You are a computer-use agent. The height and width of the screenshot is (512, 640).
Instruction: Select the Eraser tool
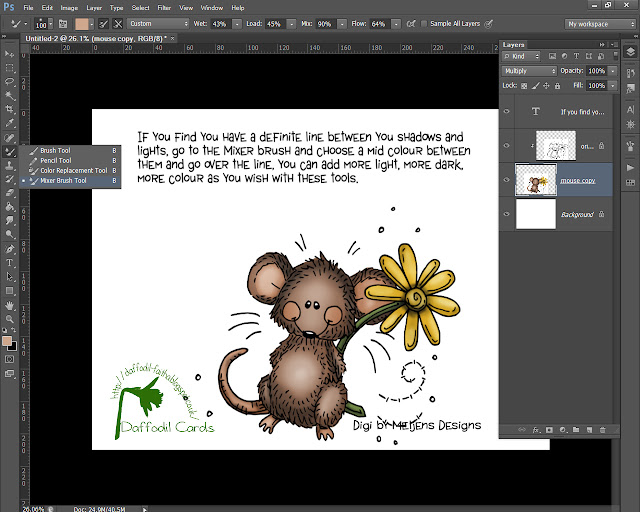(x=9, y=193)
